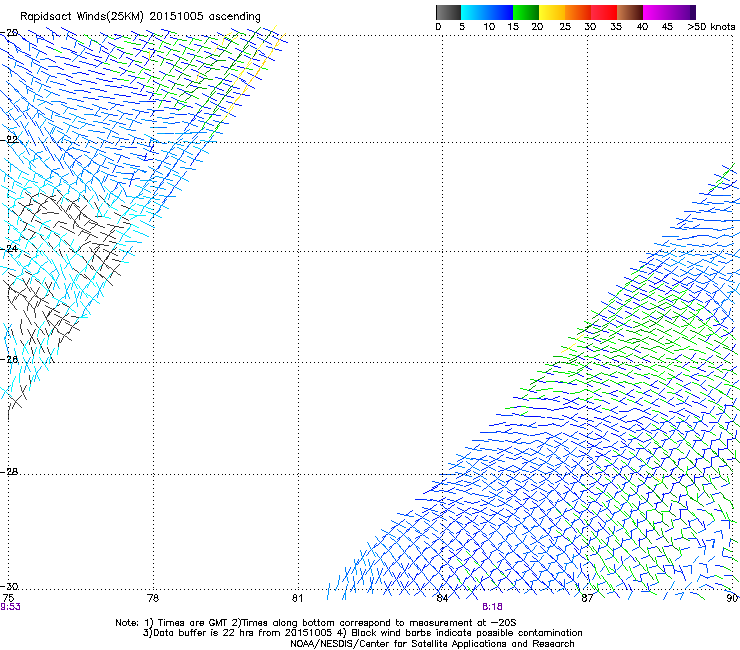
Task: Select the '-28' latitude axis label
Action: (x=9, y=472)
